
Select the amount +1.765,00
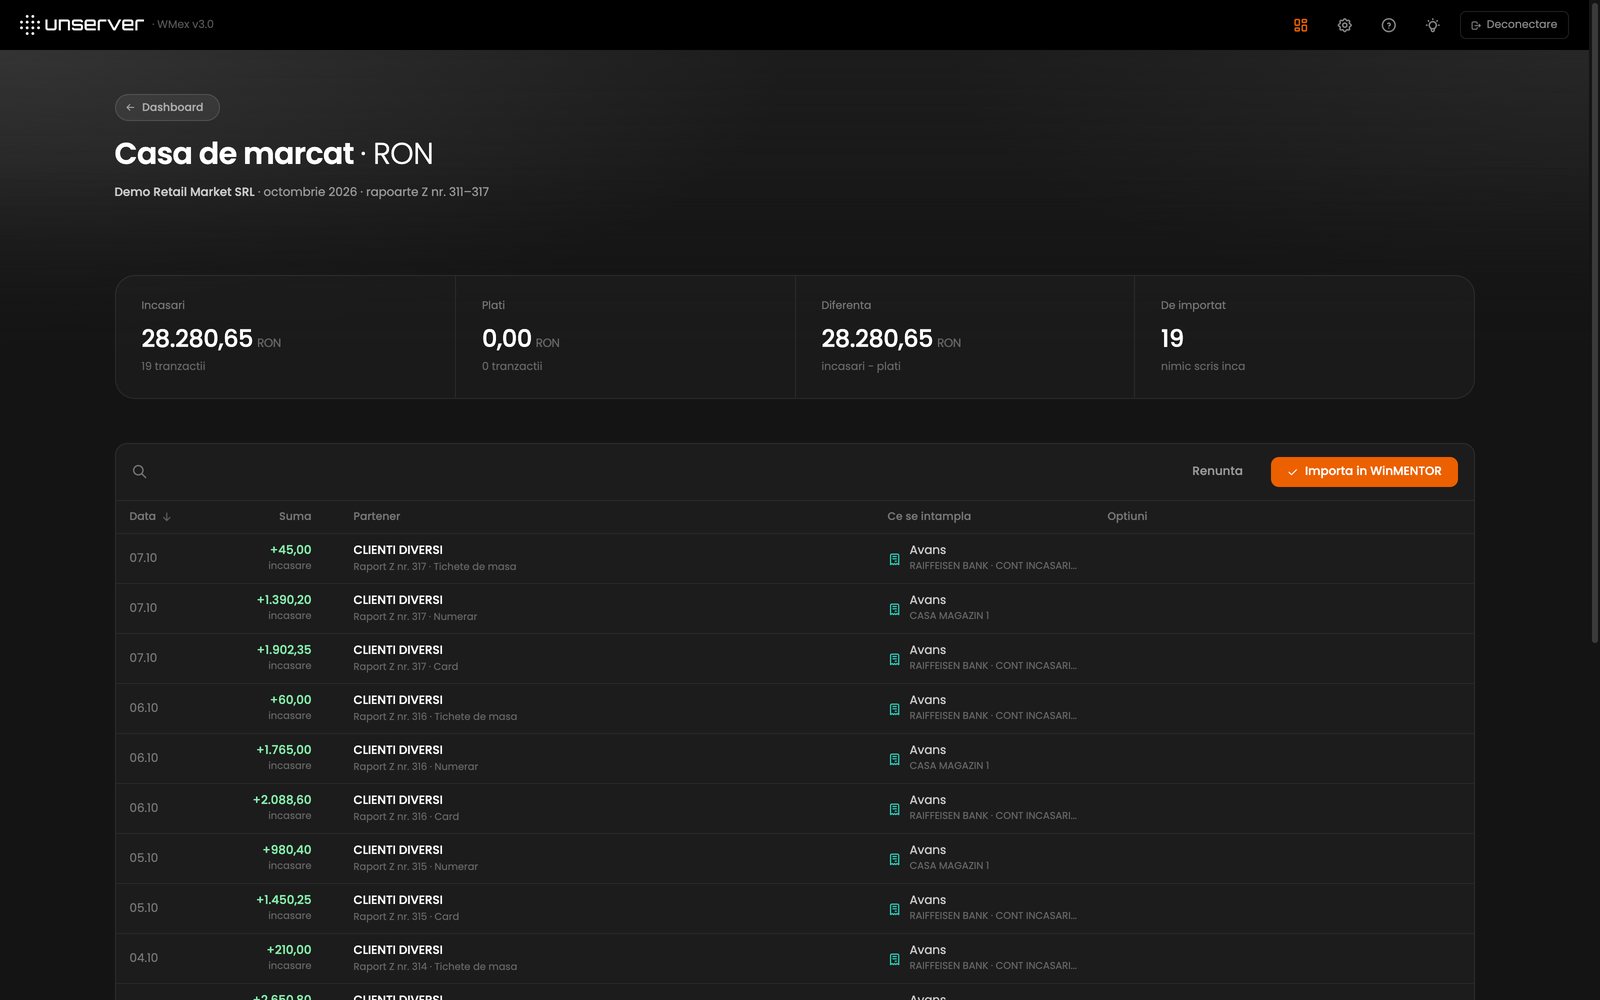[x=284, y=750]
